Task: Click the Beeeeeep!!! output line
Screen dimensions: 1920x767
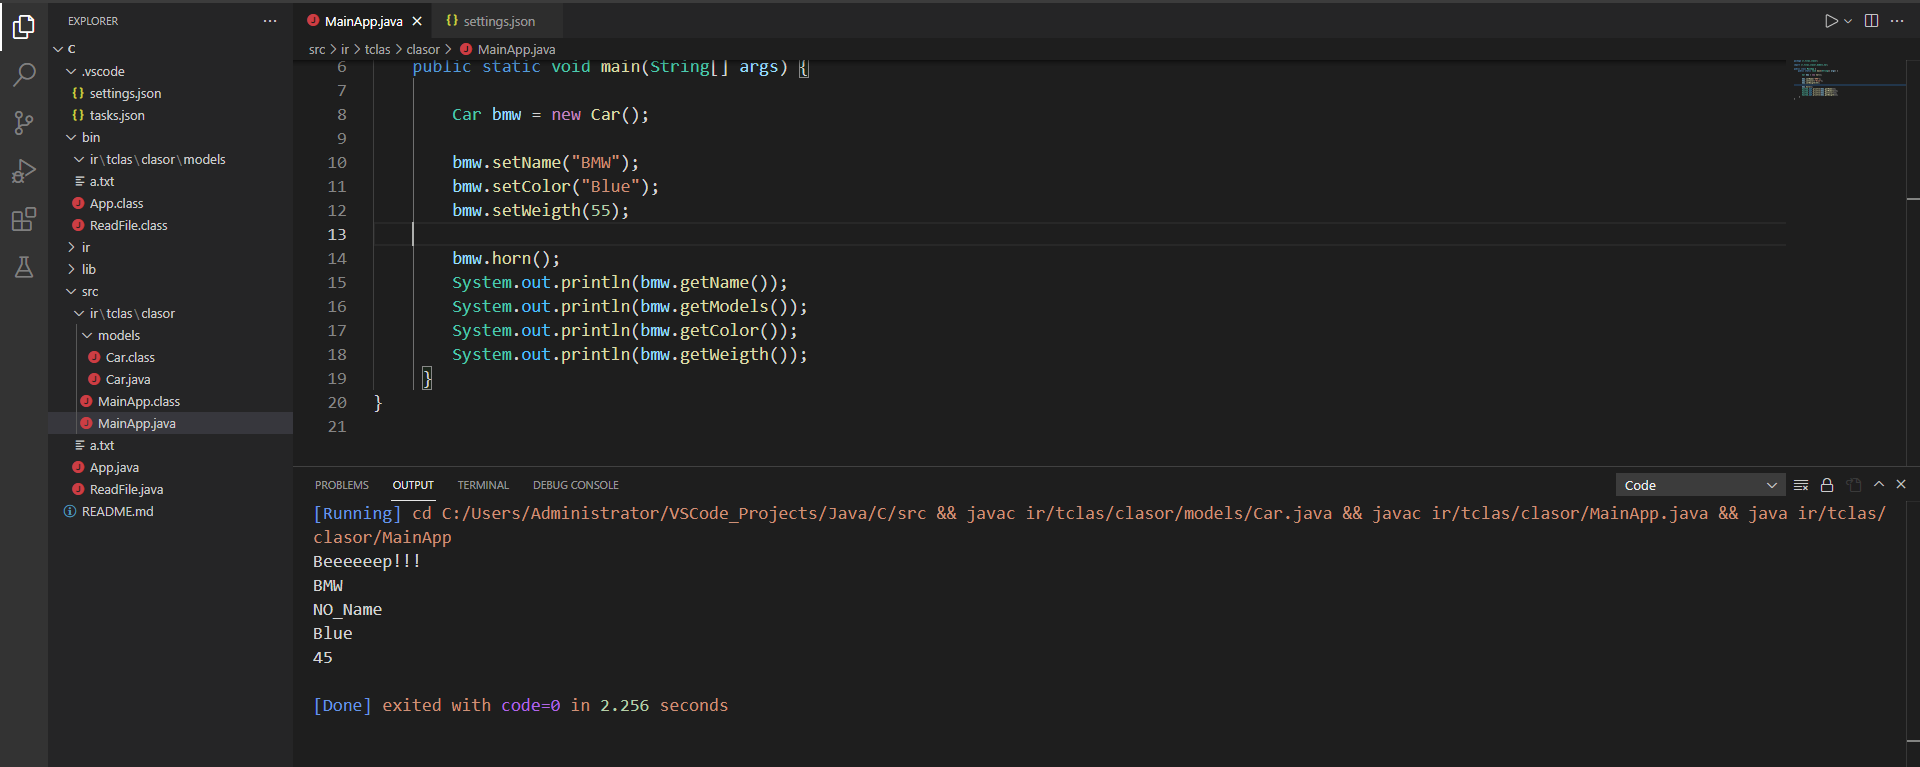Action: pyautogui.click(x=367, y=561)
